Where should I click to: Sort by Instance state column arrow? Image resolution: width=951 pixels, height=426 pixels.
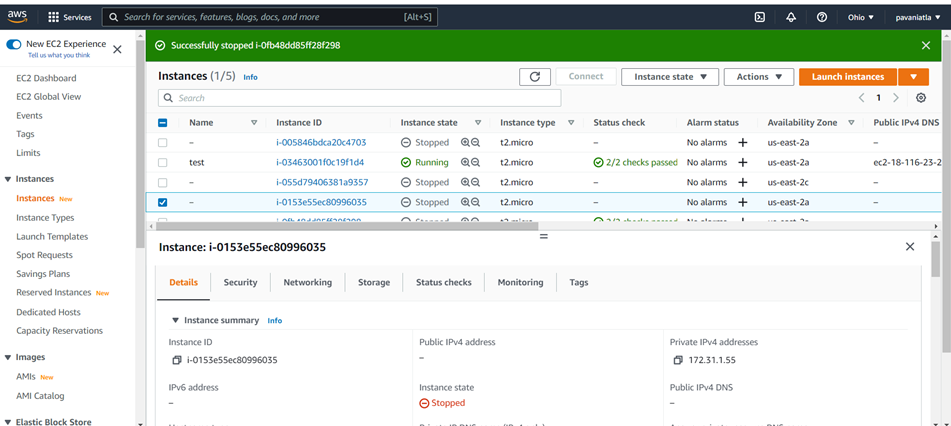point(478,123)
